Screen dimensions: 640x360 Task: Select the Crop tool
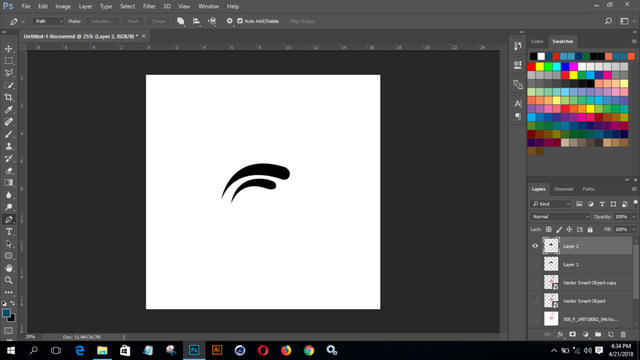click(9, 97)
